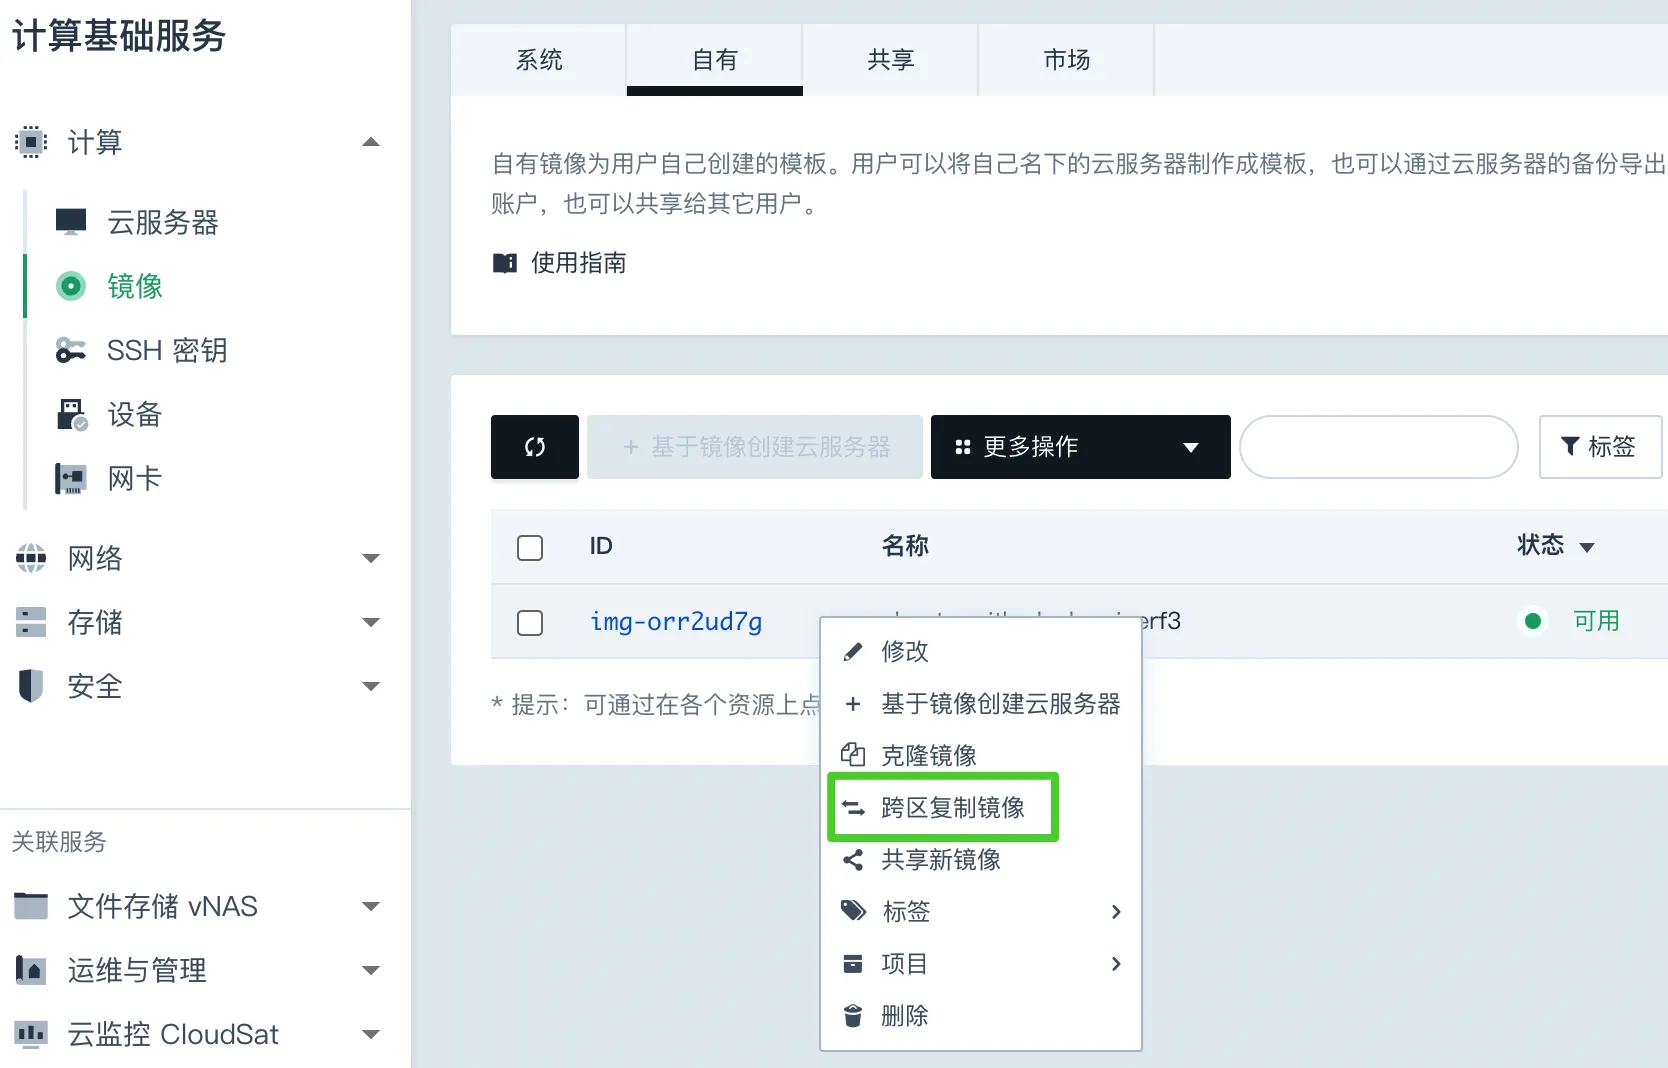Choose 修改 from the context menu

(981, 652)
